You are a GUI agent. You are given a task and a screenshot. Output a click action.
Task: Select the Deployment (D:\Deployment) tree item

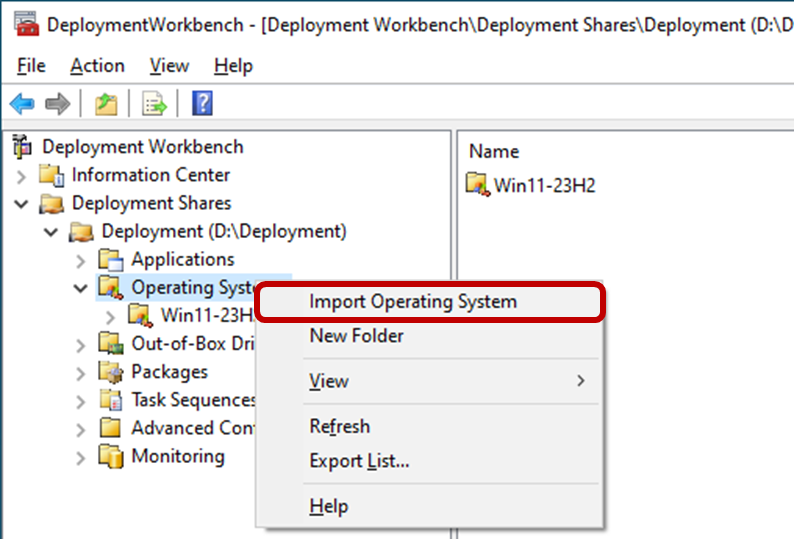point(223,232)
